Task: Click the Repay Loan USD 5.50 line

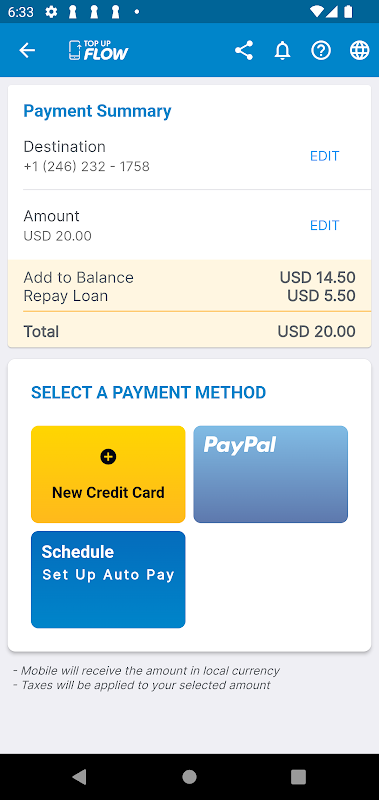Action: click(x=189, y=296)
